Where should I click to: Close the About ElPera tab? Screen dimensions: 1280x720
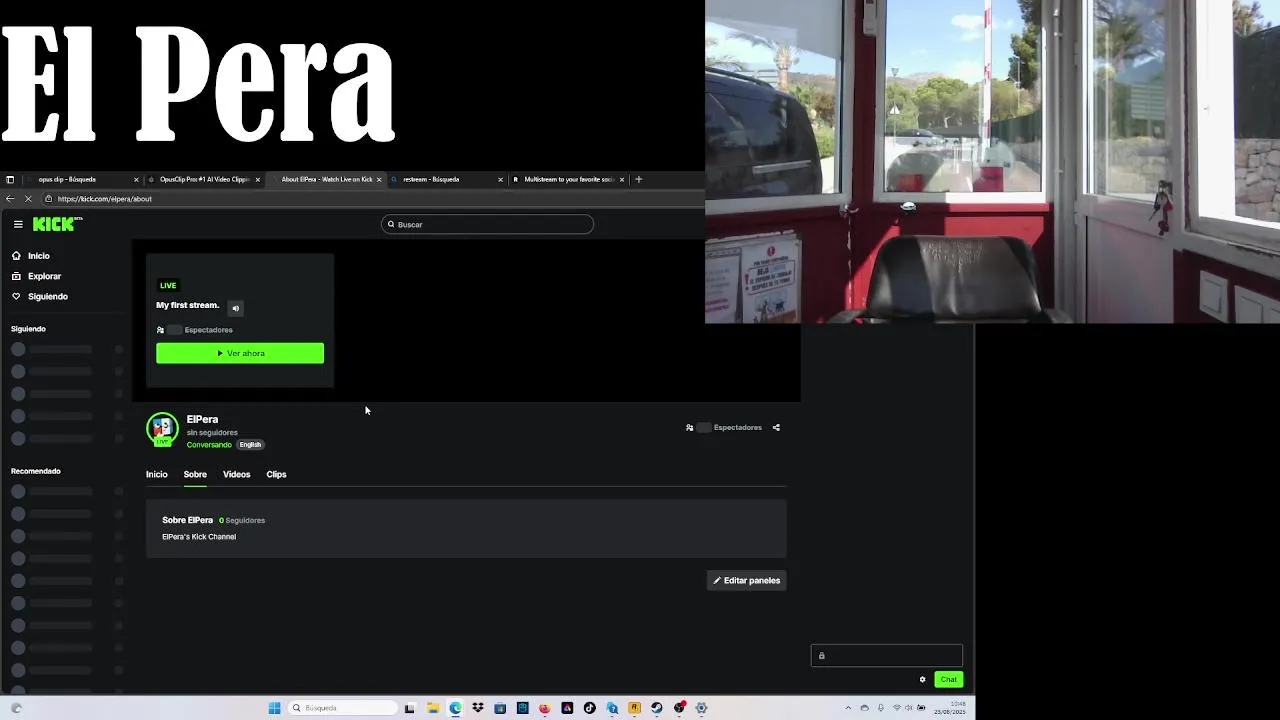tap(379, 179)
